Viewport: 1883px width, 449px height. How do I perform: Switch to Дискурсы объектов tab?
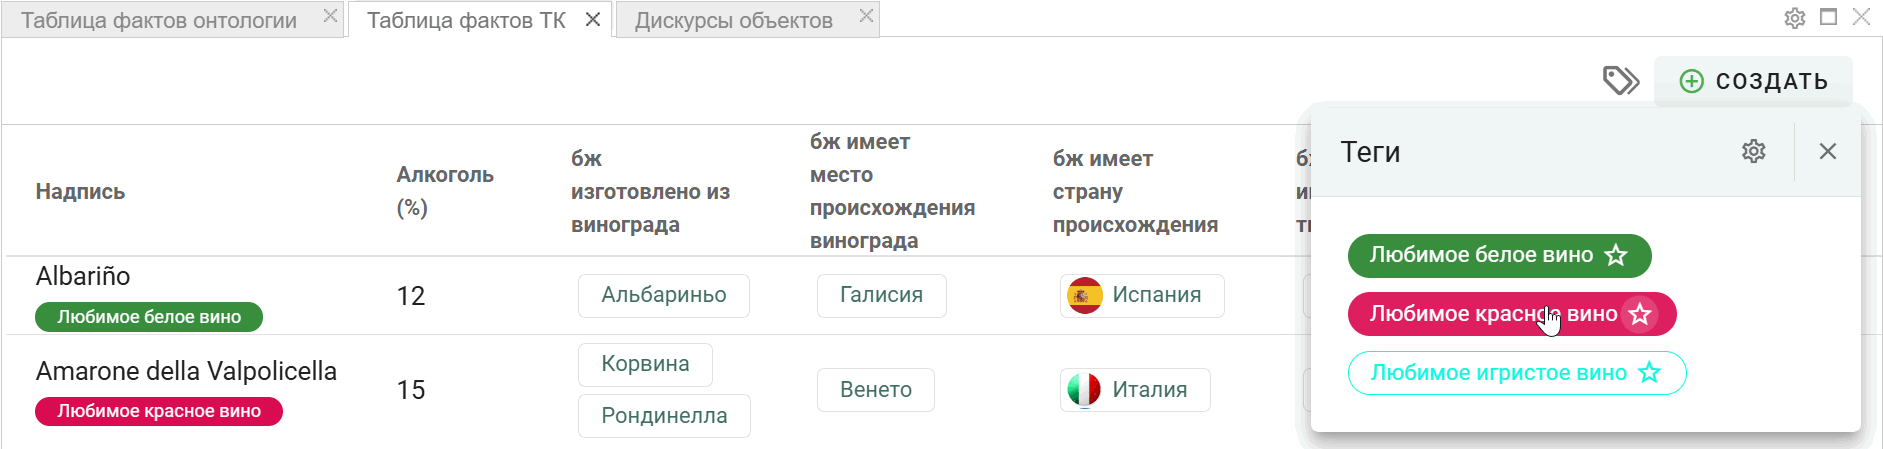734,20
